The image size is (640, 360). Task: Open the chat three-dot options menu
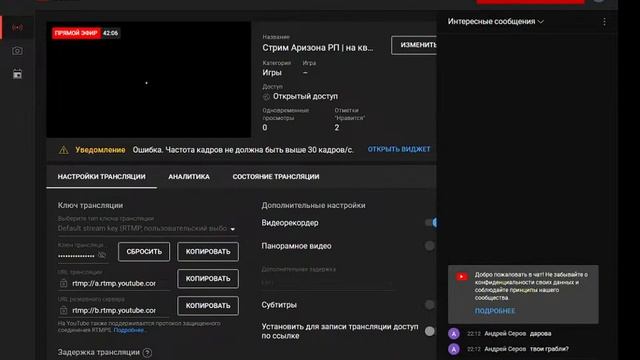coord(604,22)
